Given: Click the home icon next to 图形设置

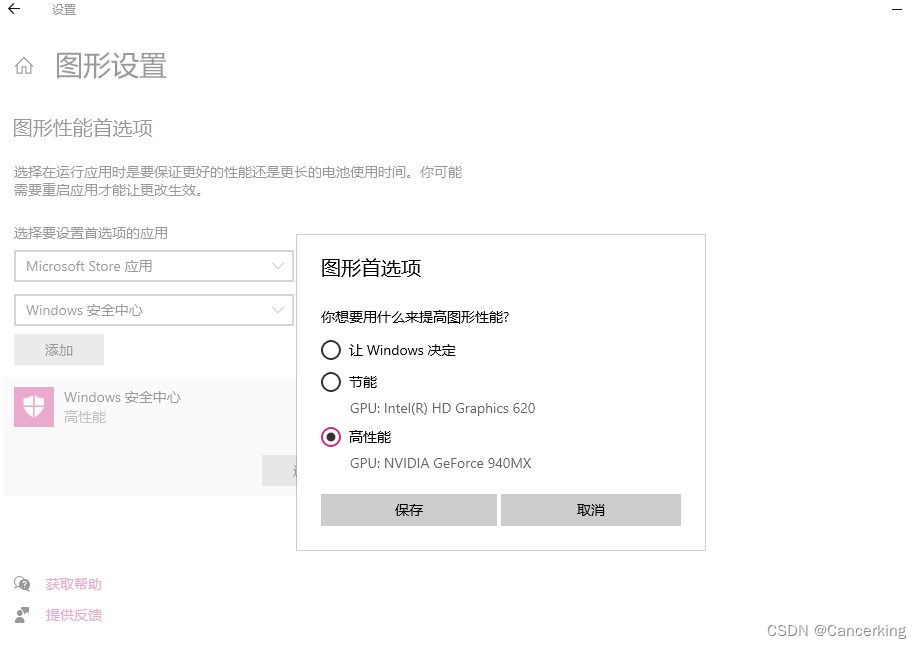Looking at the screenshot, I should pyautogui.click(x=23, y=65).
